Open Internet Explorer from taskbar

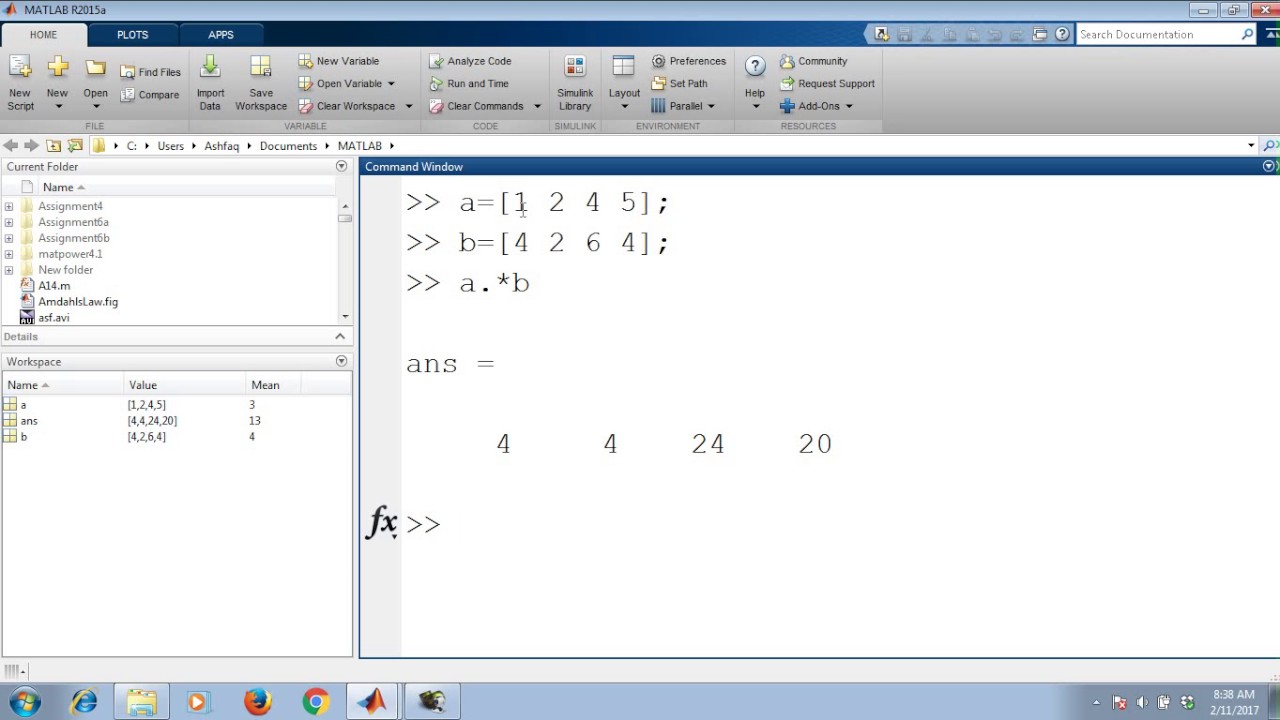tap(84, 702)
